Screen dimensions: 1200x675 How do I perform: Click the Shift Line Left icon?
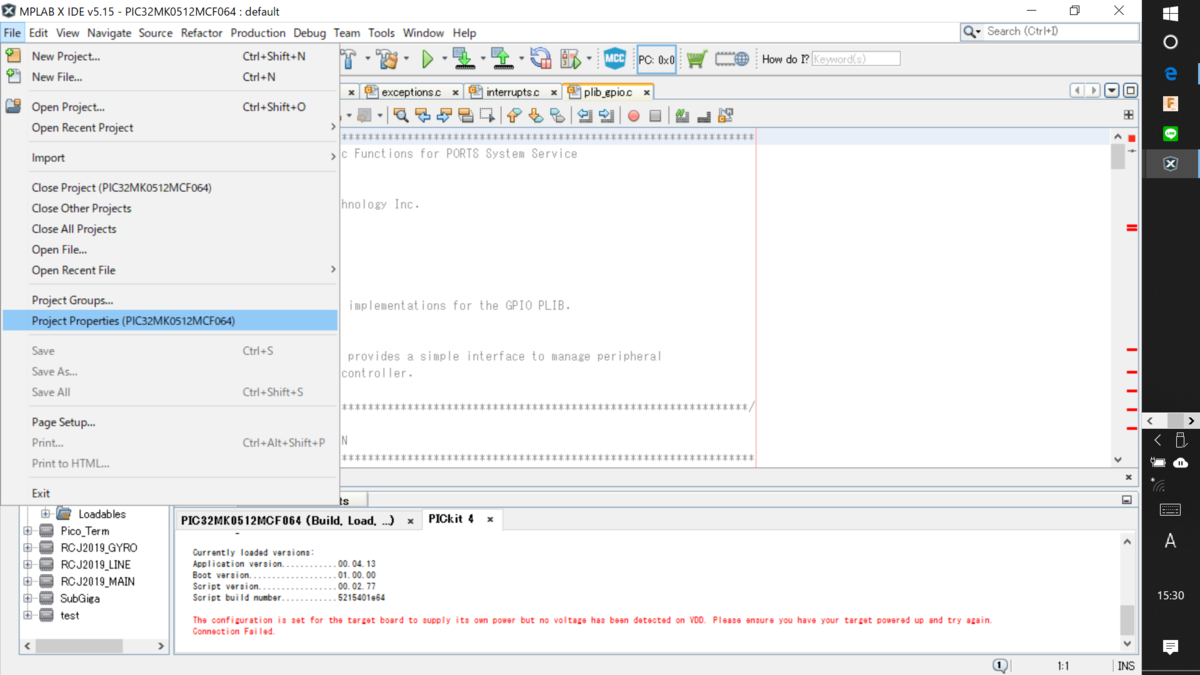585,116
